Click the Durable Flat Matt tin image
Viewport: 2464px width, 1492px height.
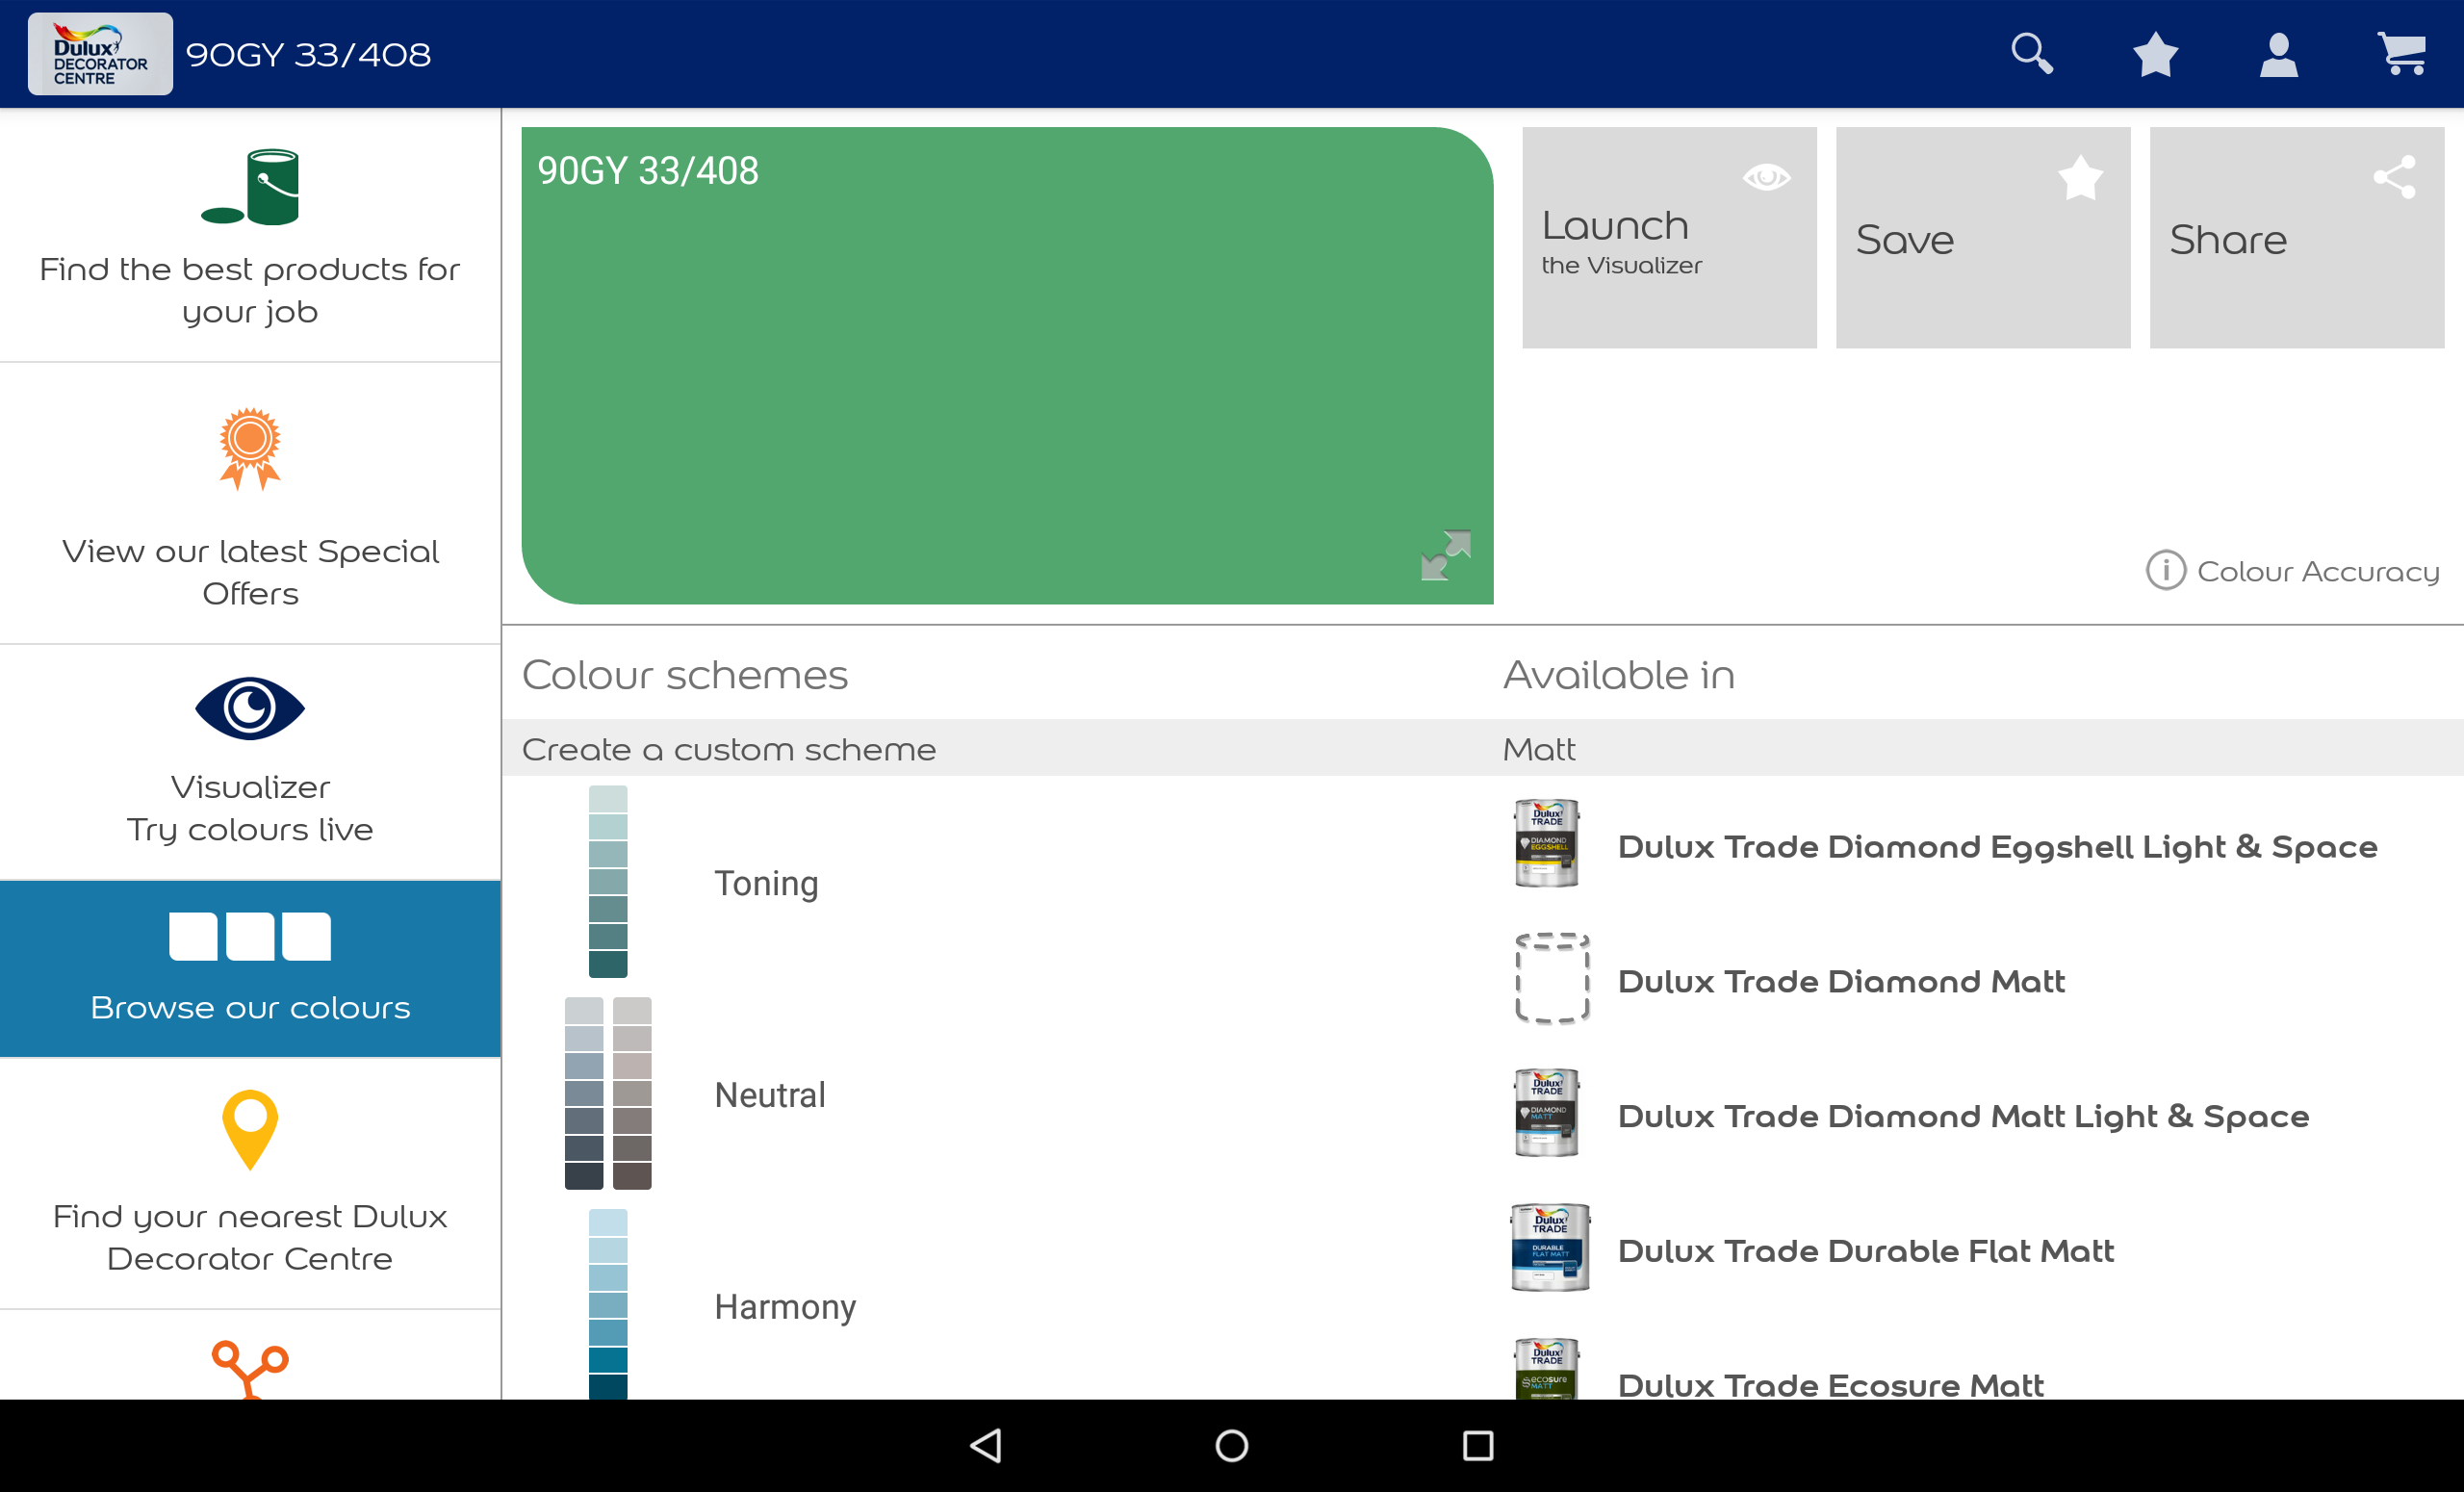tap(1550, 1247)
